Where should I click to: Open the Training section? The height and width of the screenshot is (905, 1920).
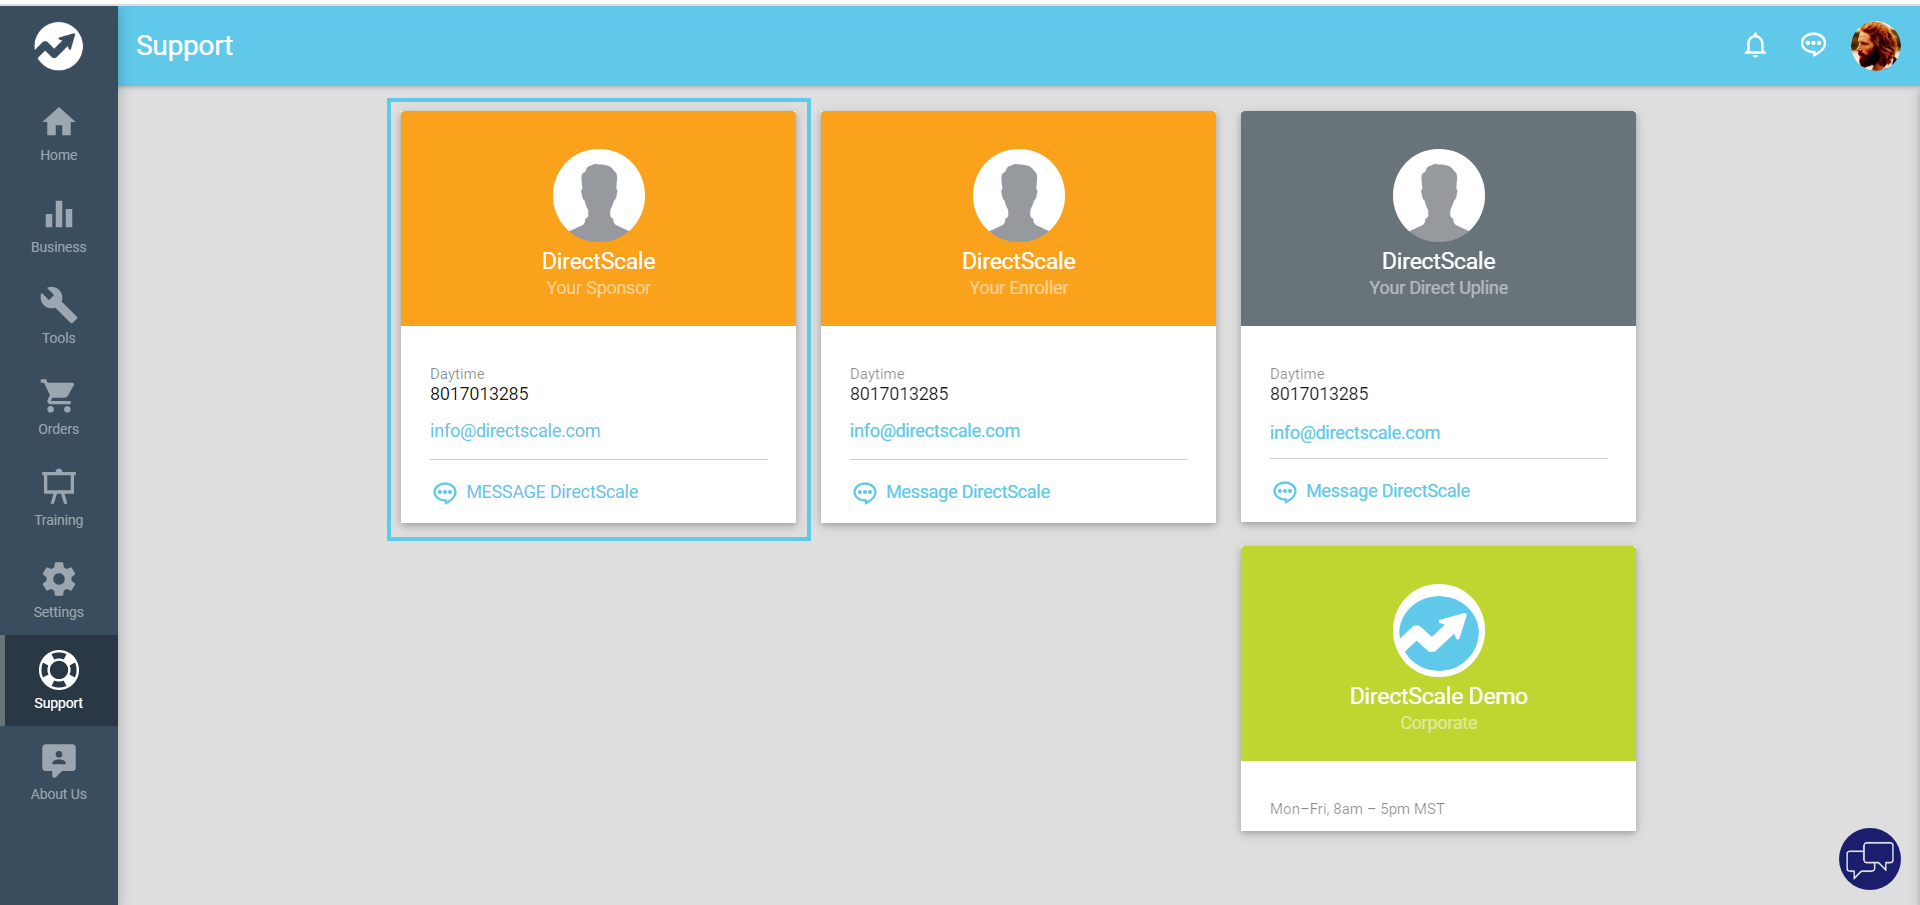tap(58, 499)
